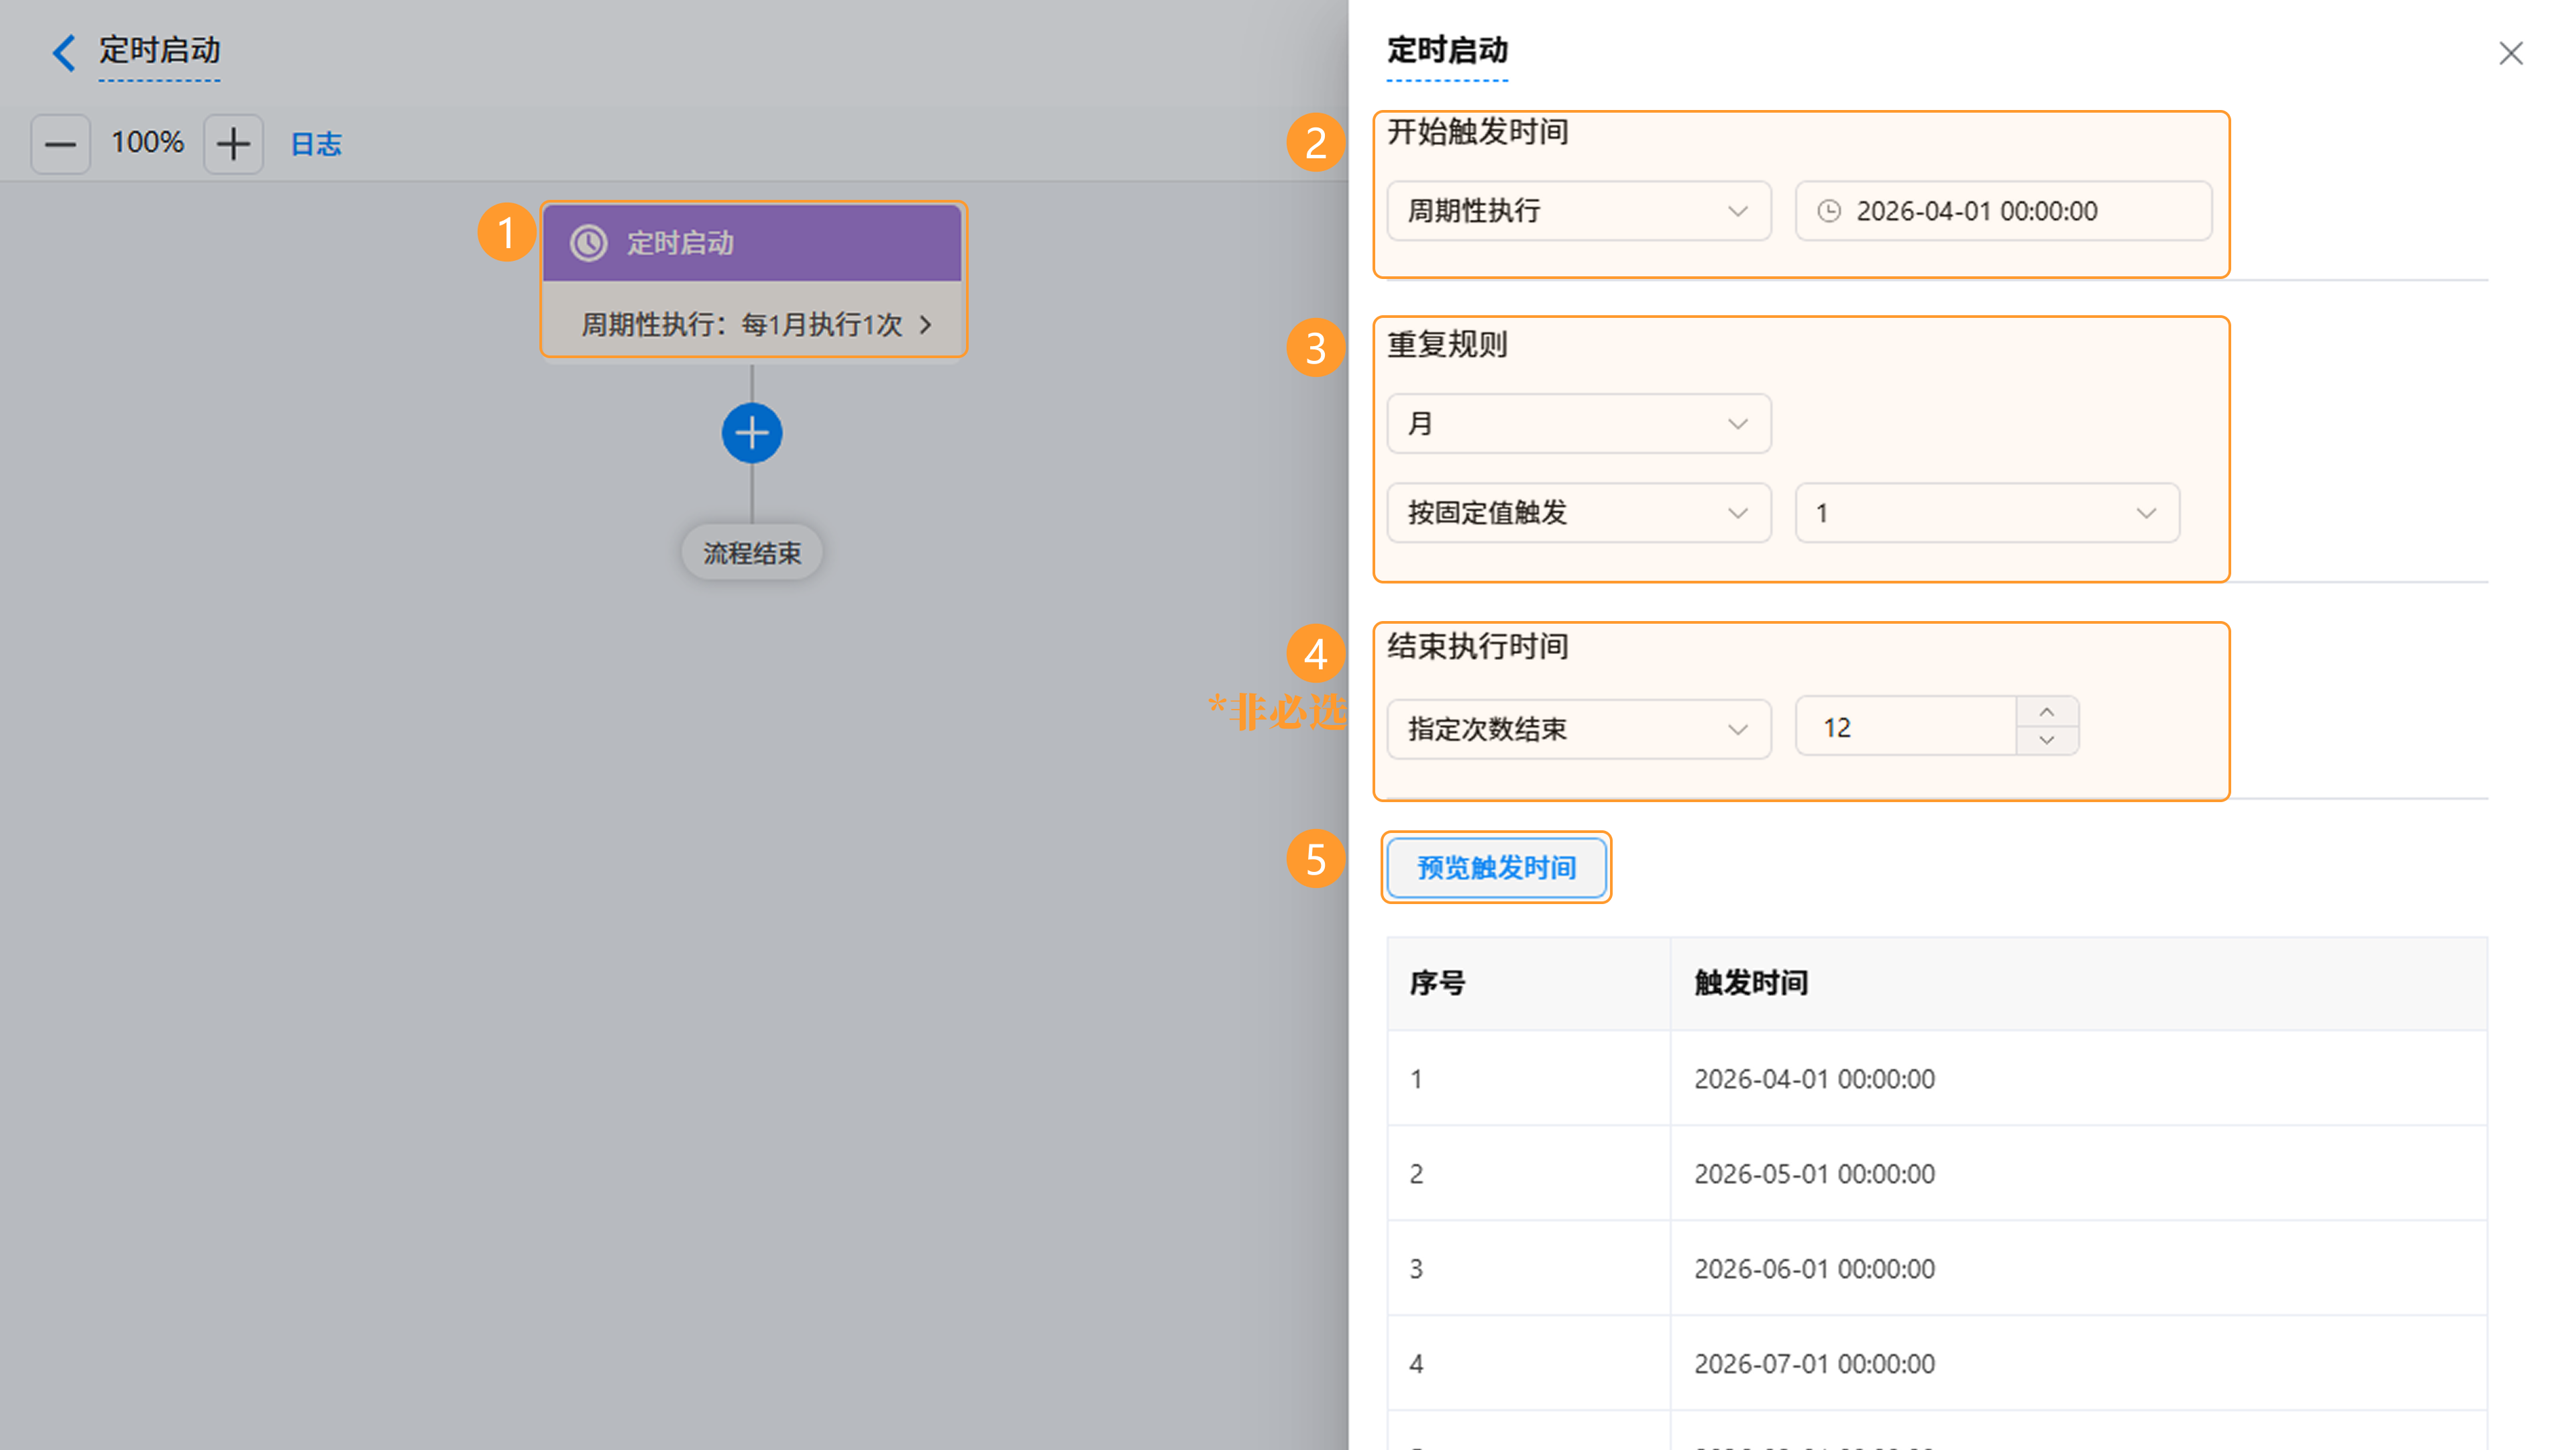The width and height of the screenshot is (2576, 1450).
Task: Open the 日志 log link
Action: (316, 144)
